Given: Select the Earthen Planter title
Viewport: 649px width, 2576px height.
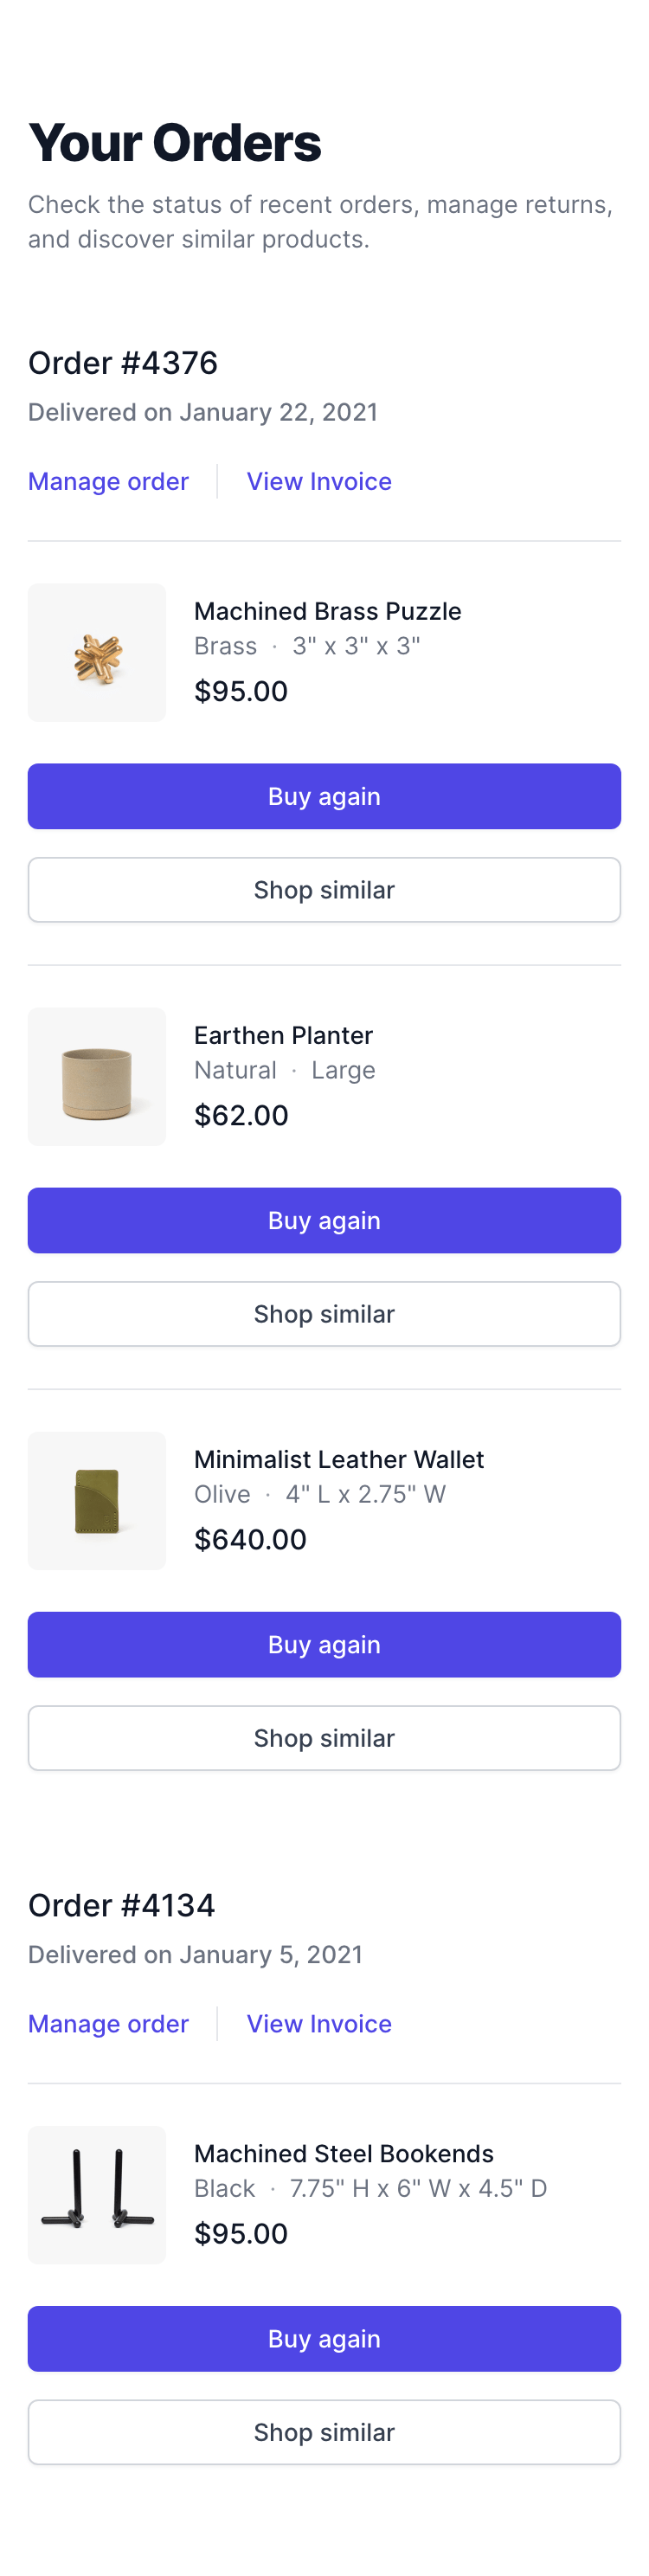Looking at the screenshot, I should click(283, 1035).
